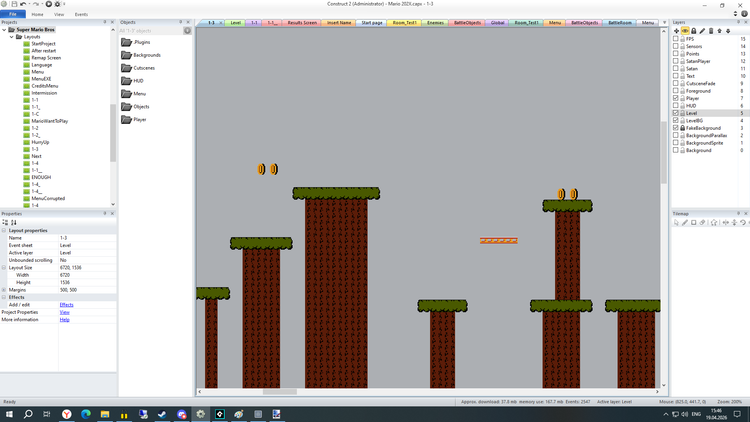750x422 pixels.
Task: Redo via the quick access toolbar arrow
Action: (35, 4)
